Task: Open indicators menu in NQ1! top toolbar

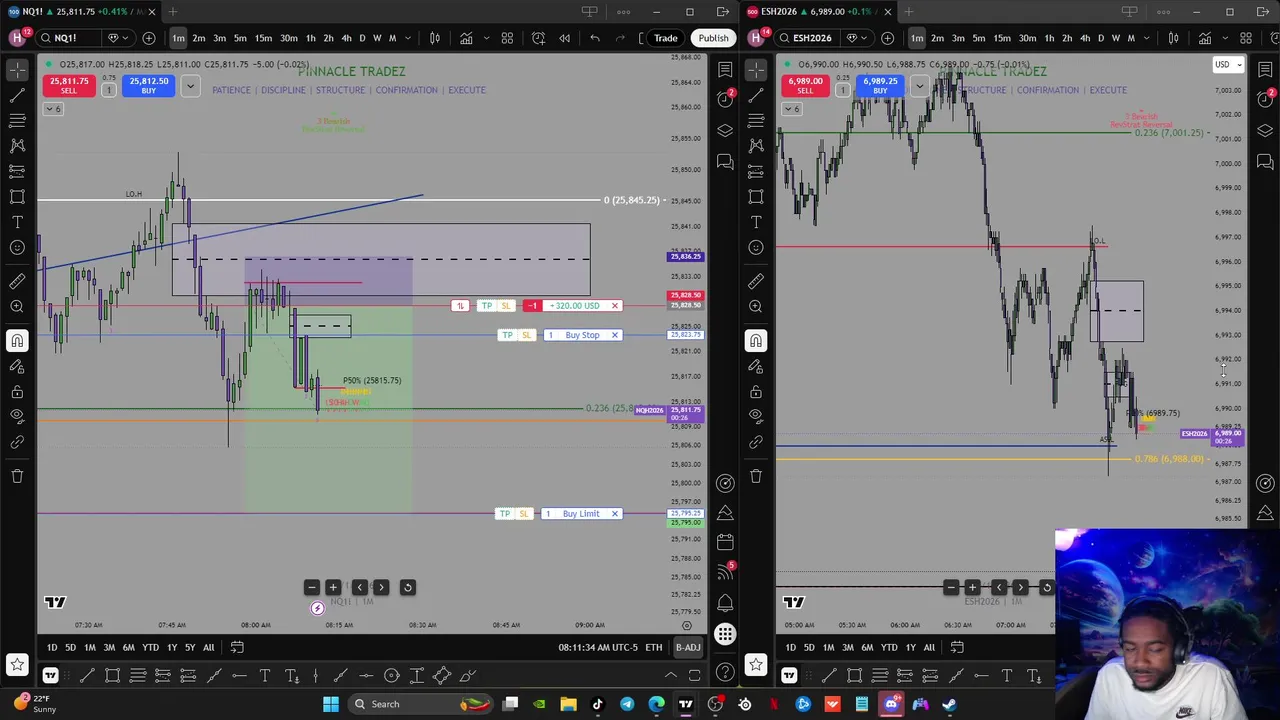Action: click(x=466, y=38)
